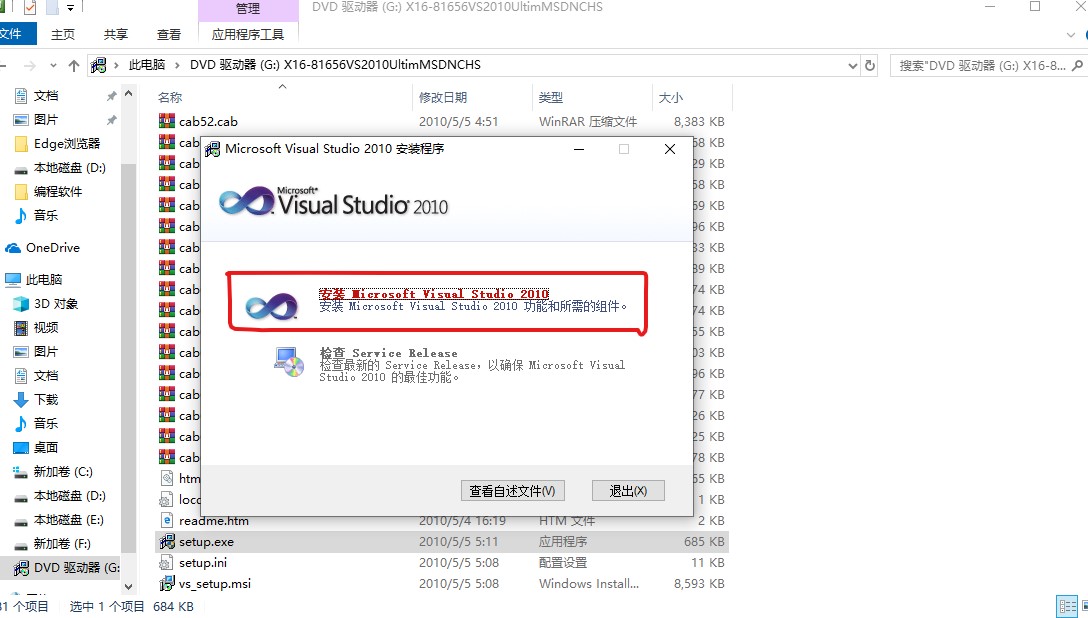1088x618 pixels.
Task: Open the 查看 ribbon tab
Action: pos(169,34)
